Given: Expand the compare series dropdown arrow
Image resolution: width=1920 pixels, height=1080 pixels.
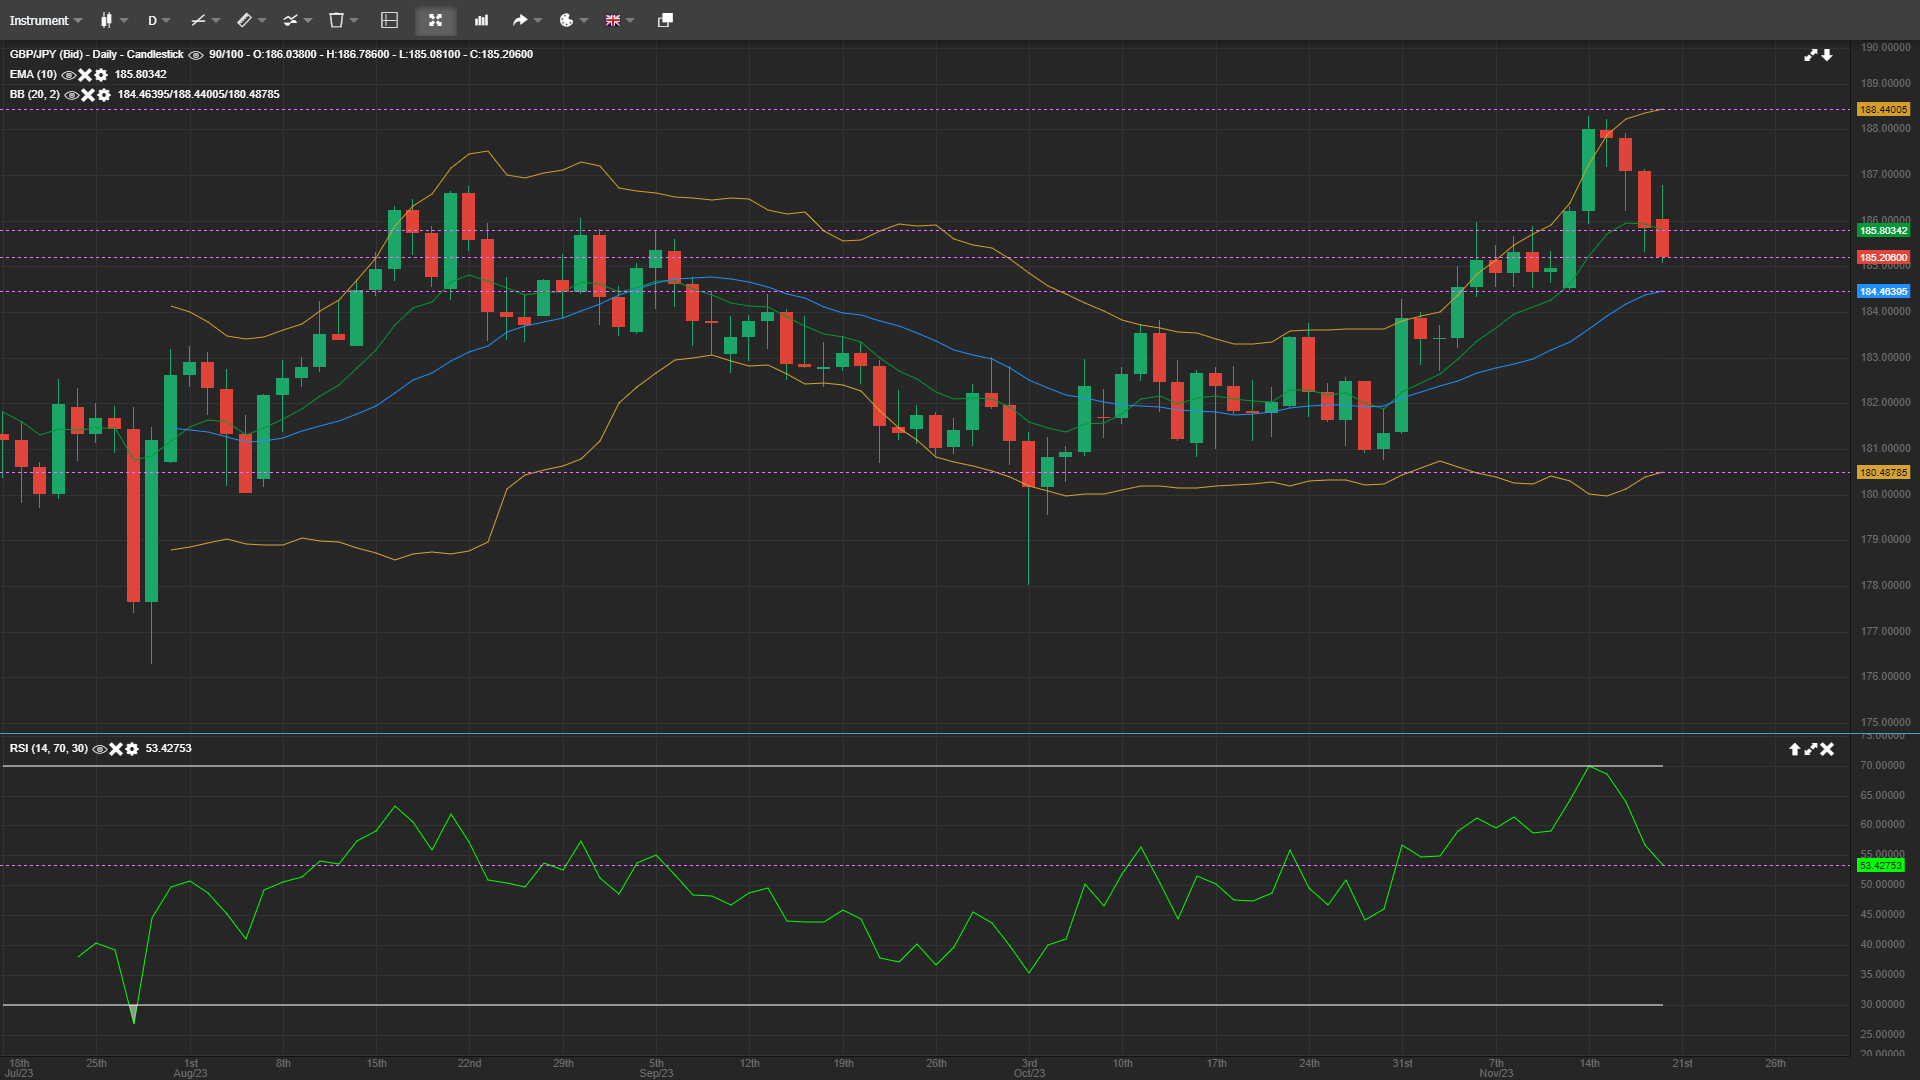Looking at the screenshot, I should point(308,20).
